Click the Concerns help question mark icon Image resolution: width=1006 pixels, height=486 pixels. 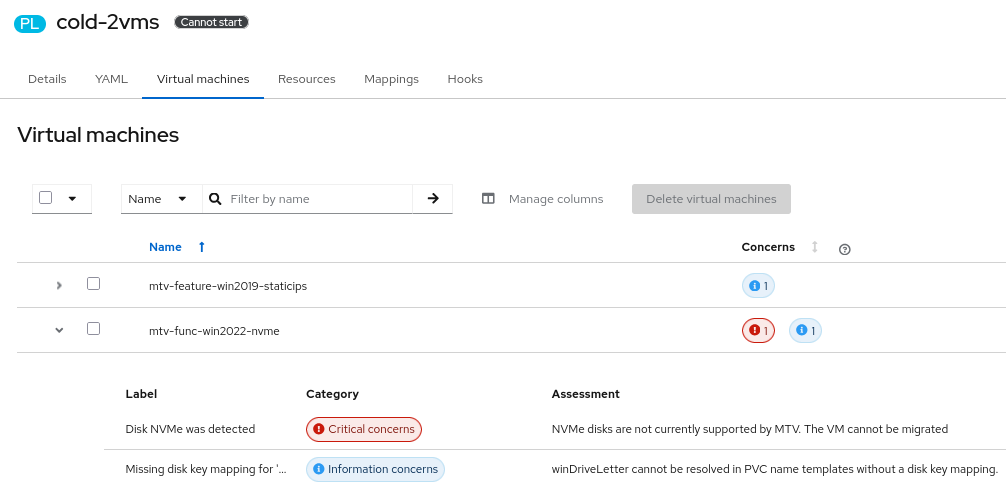pyautogui.click(x=845, y=249)
